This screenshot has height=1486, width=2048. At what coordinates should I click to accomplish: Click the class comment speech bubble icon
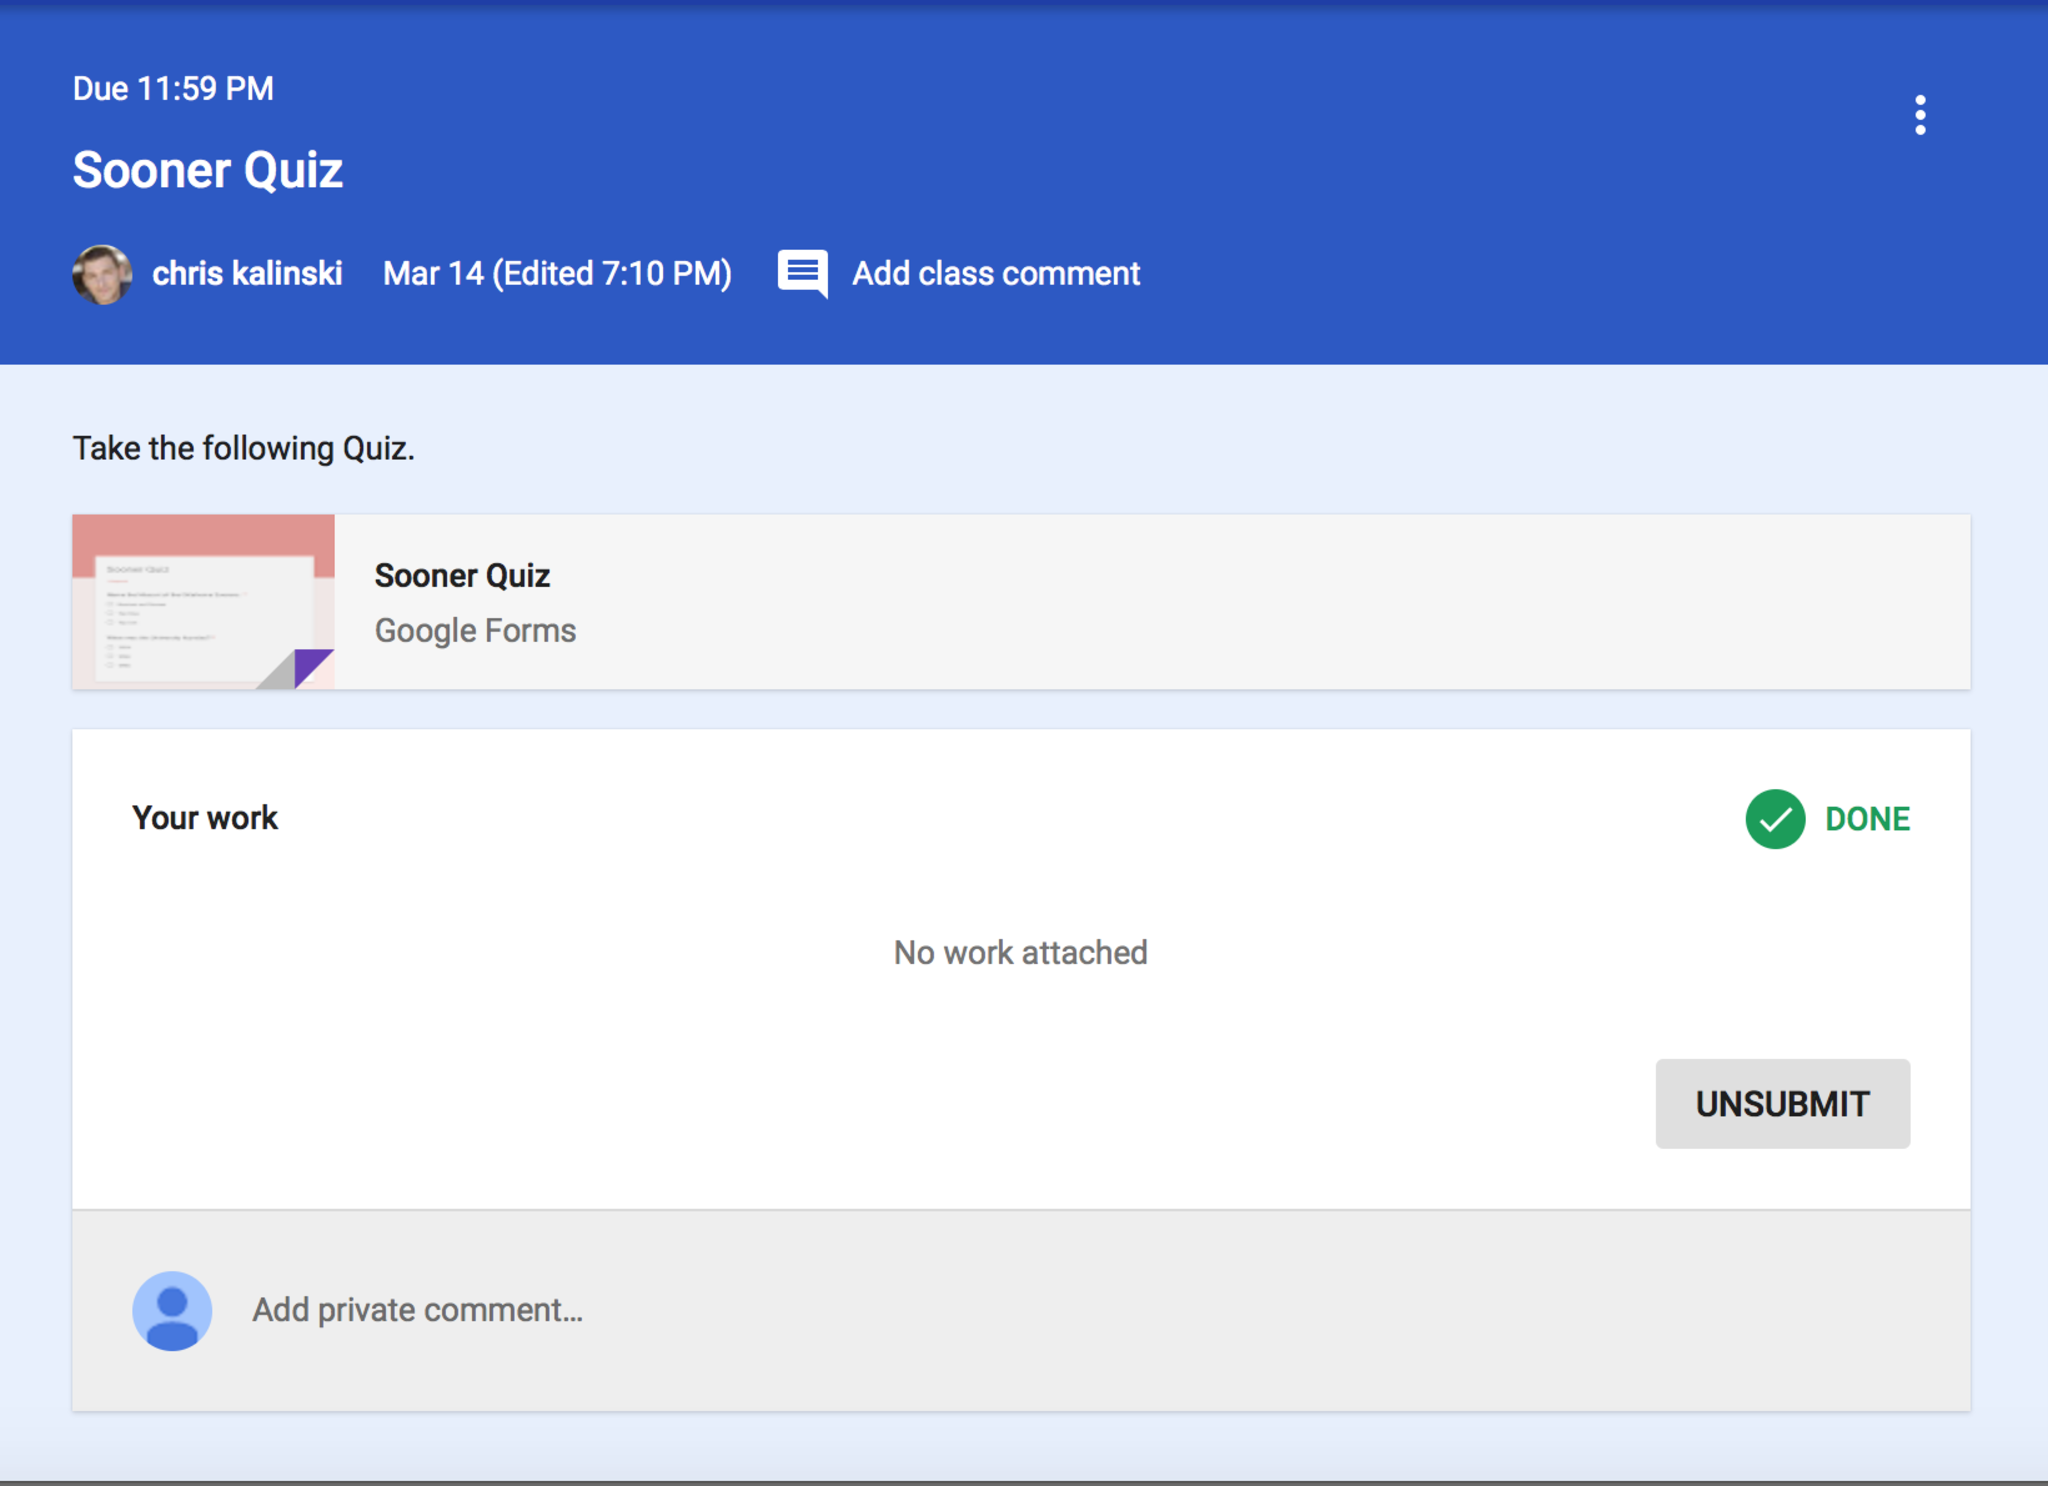802,273
